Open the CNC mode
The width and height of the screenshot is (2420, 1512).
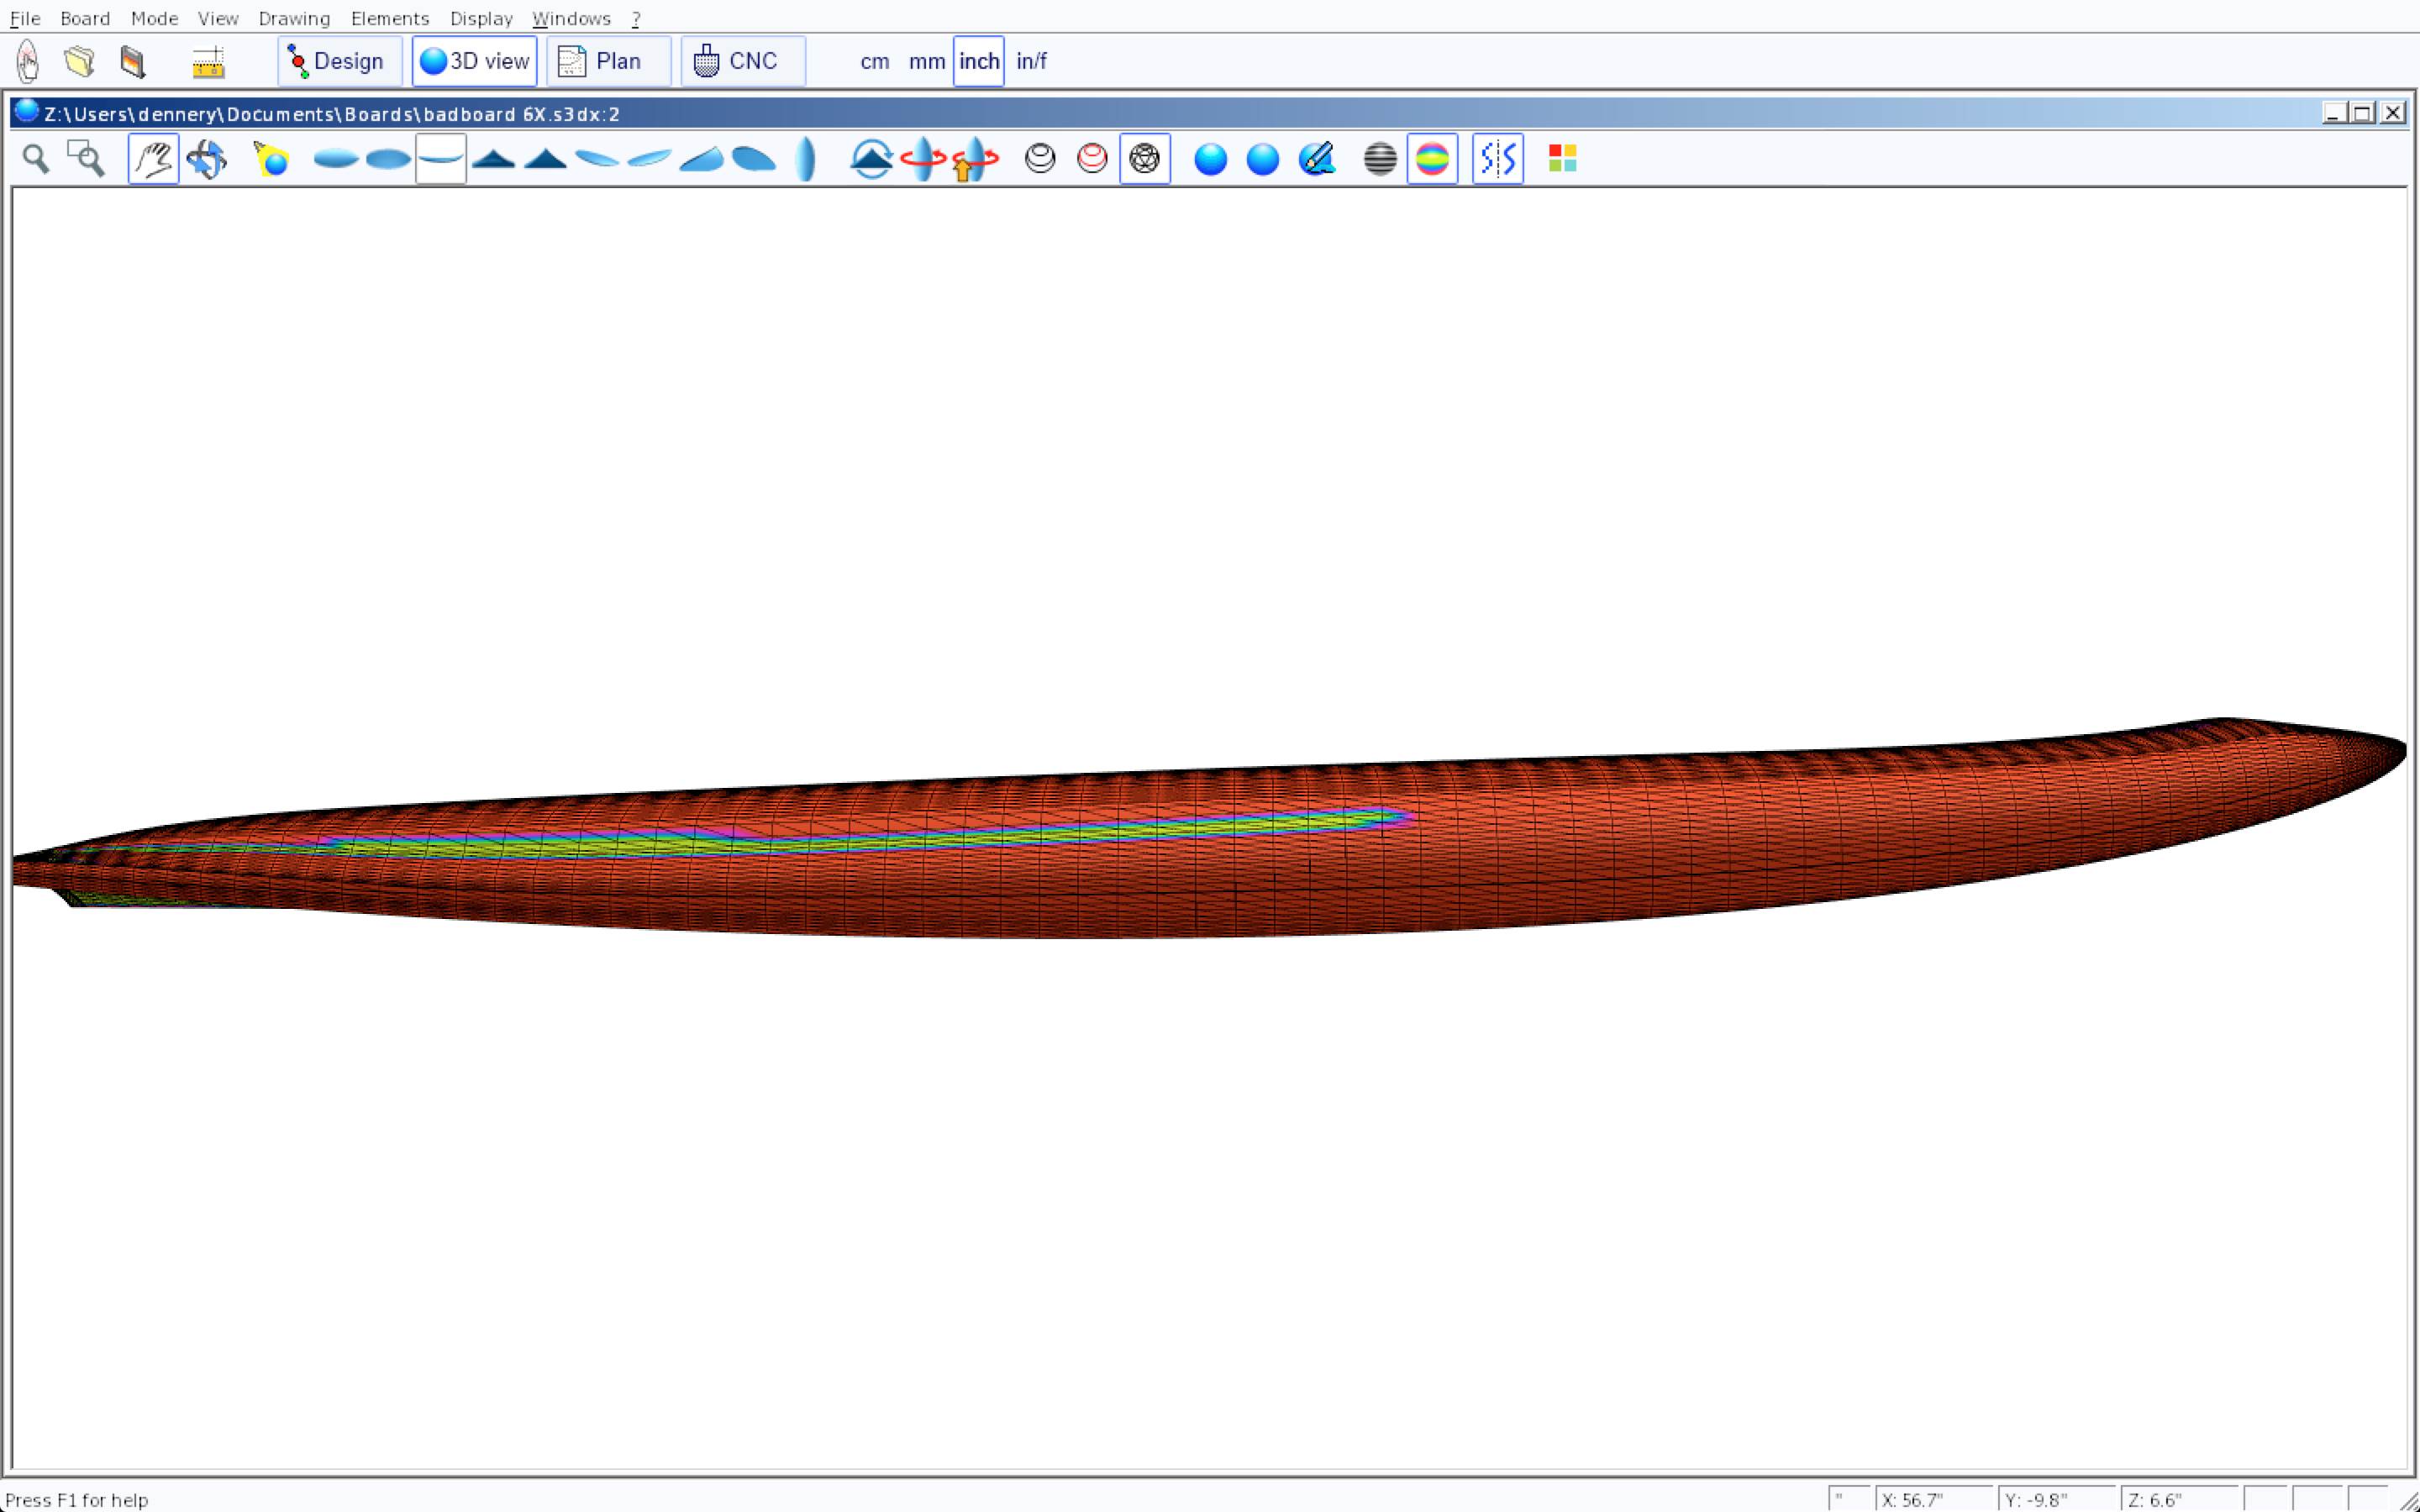click(742, 61)
